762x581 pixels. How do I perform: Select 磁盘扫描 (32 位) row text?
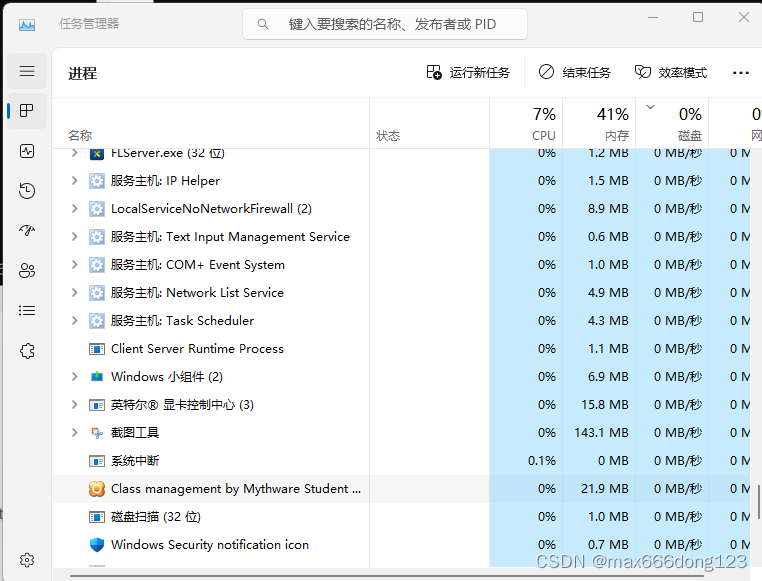(x=156, y=516)
